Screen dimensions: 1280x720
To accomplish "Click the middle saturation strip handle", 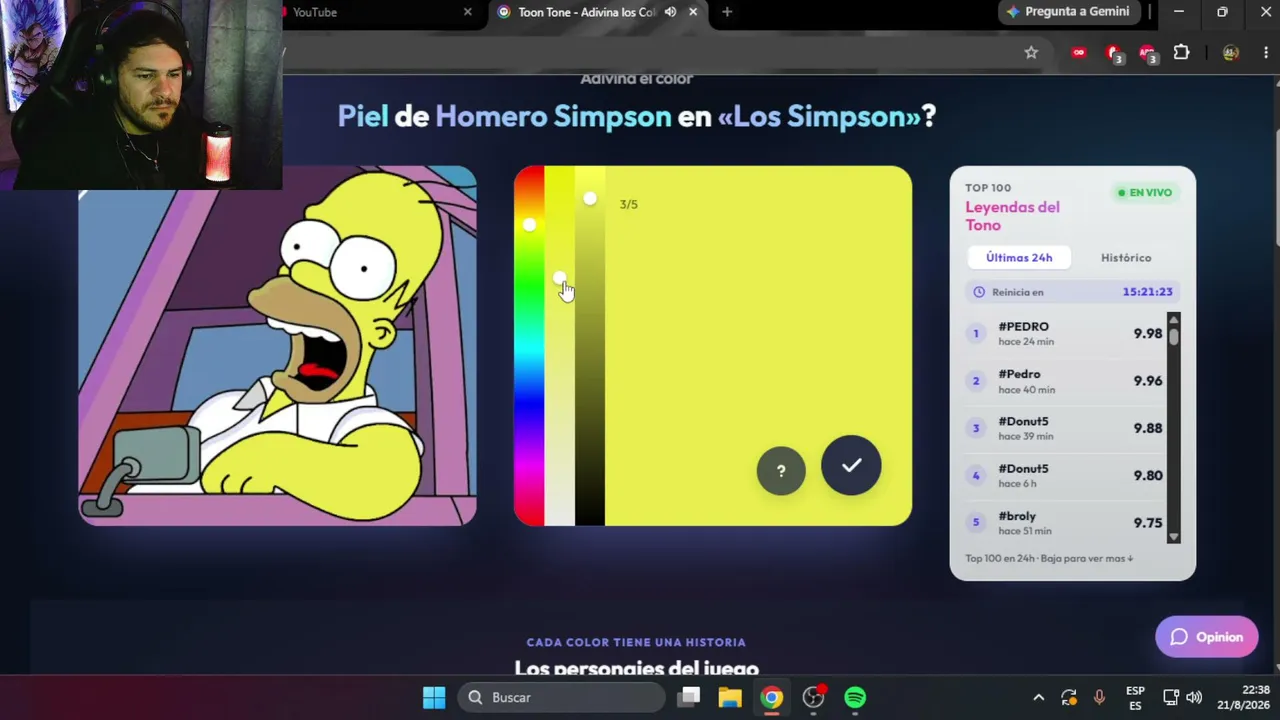I will 559,278.
